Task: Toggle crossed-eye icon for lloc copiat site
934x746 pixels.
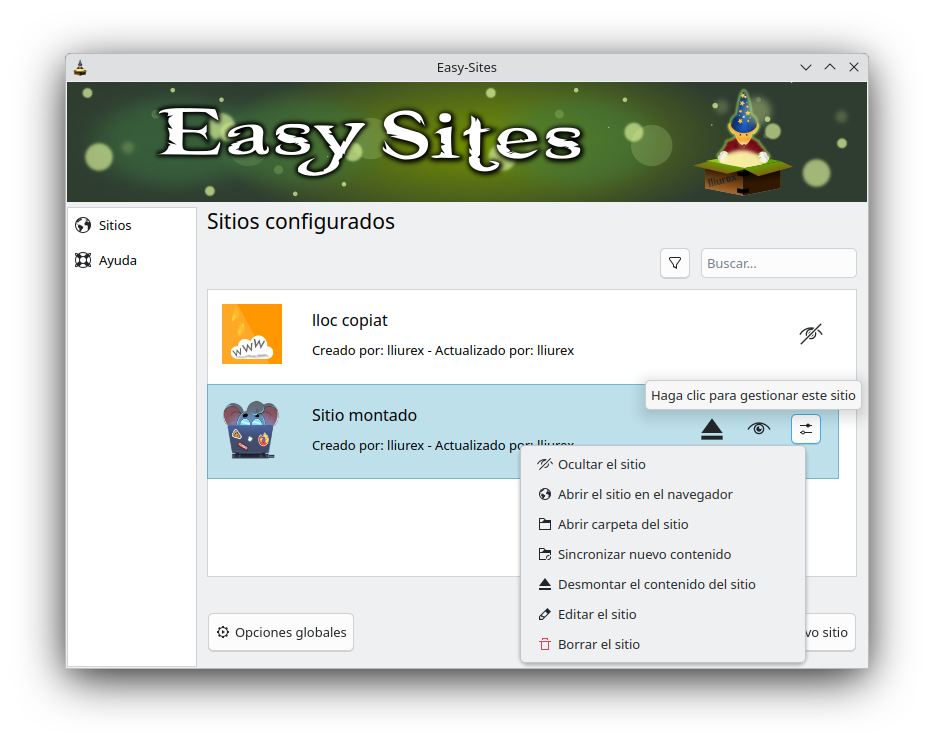Action: pos(811,334)
